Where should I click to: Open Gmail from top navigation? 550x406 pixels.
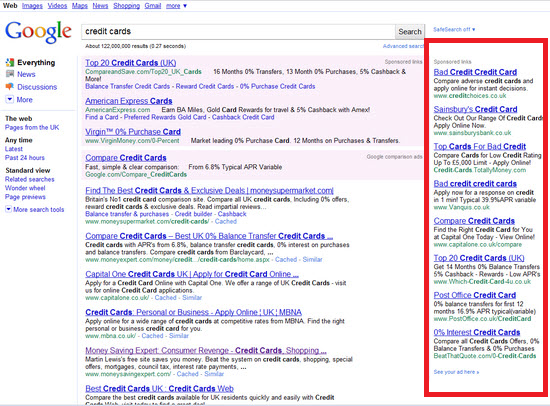(153, 6)
